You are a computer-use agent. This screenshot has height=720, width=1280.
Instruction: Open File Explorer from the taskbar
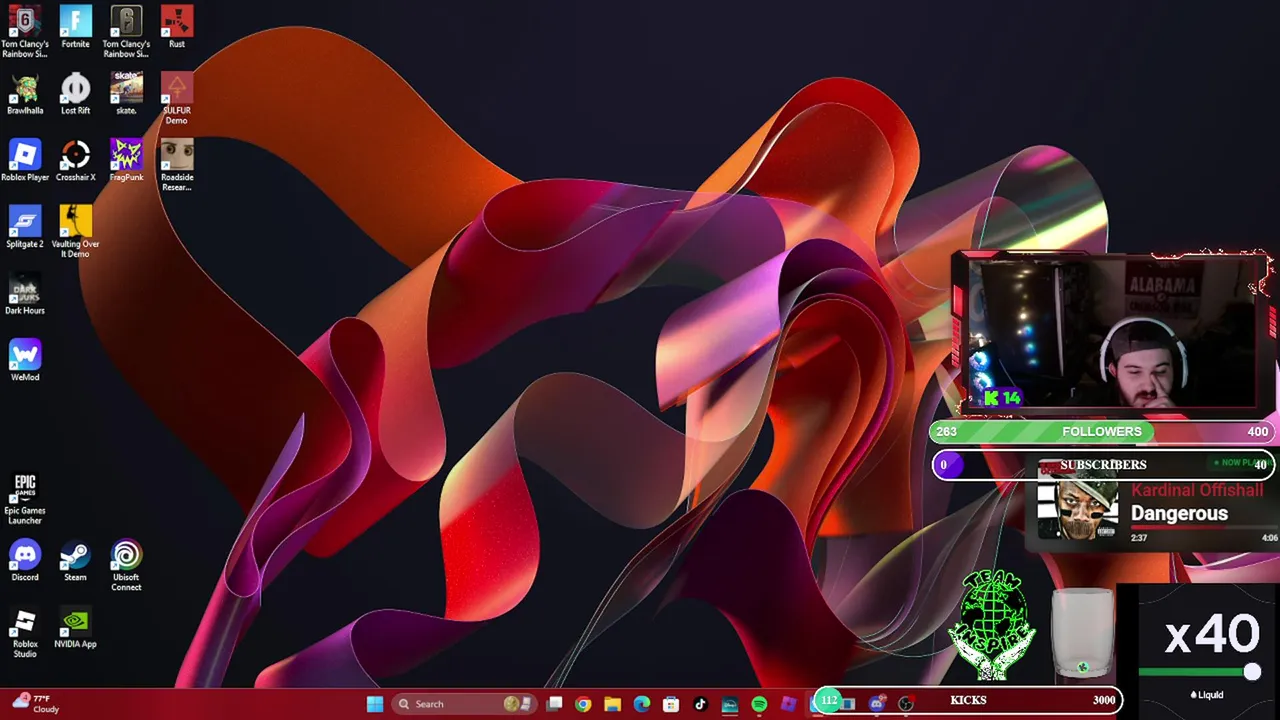tap(612, 704)
